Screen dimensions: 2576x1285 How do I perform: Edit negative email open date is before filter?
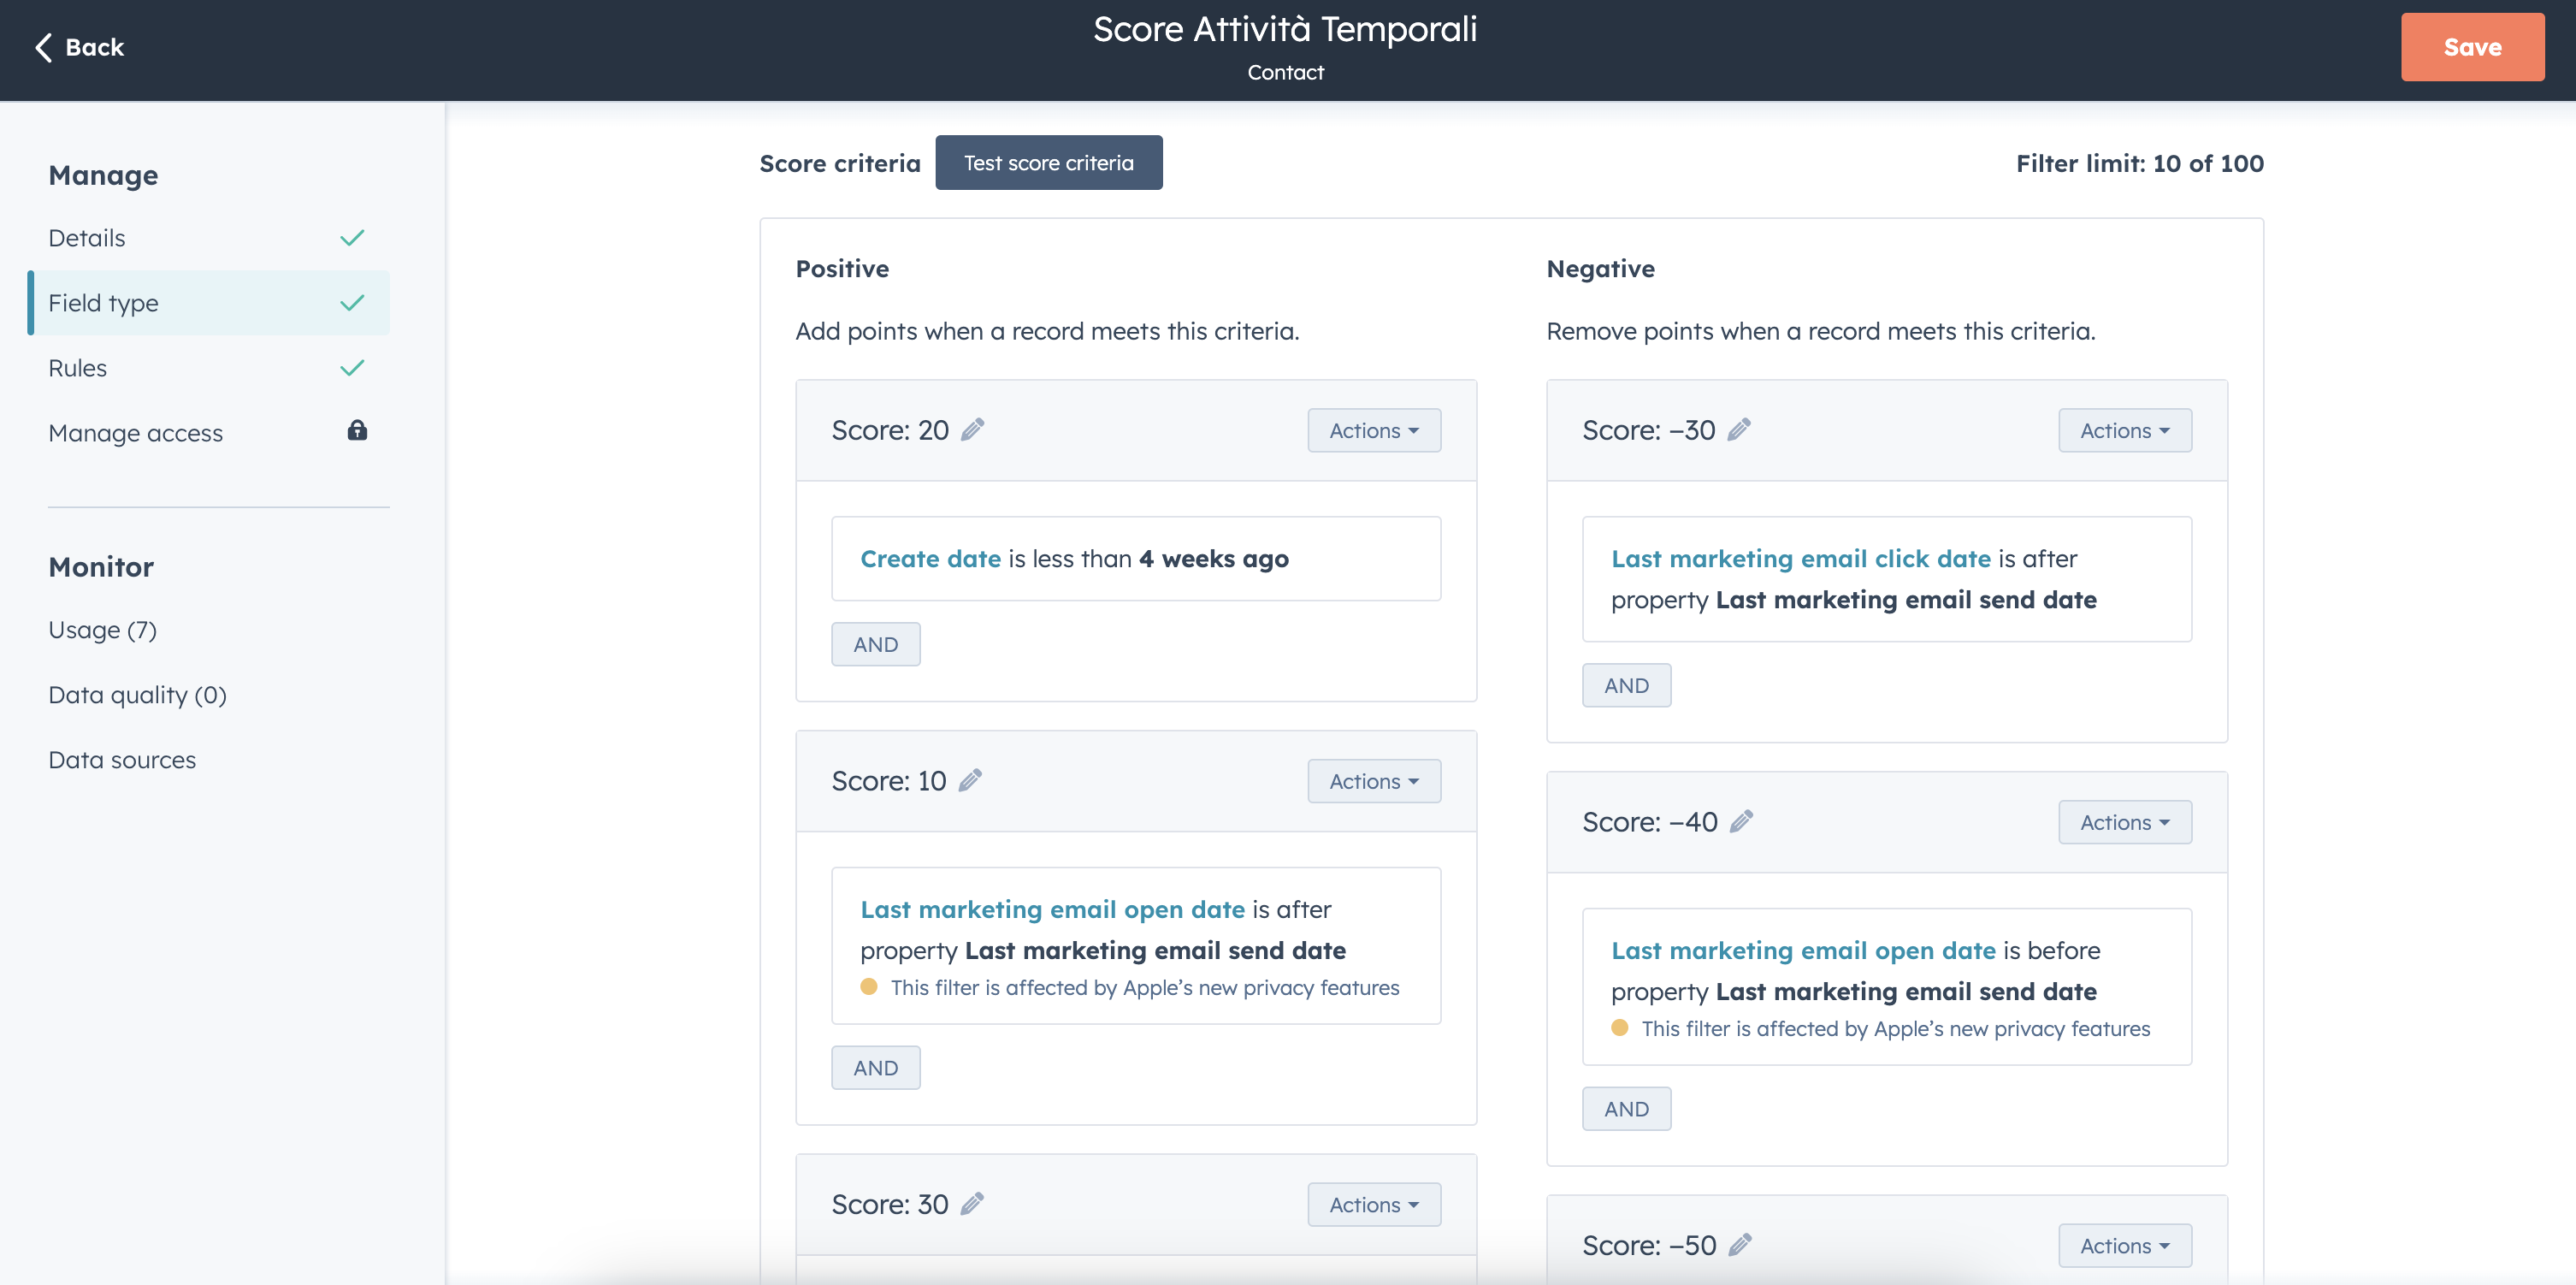1887,987
